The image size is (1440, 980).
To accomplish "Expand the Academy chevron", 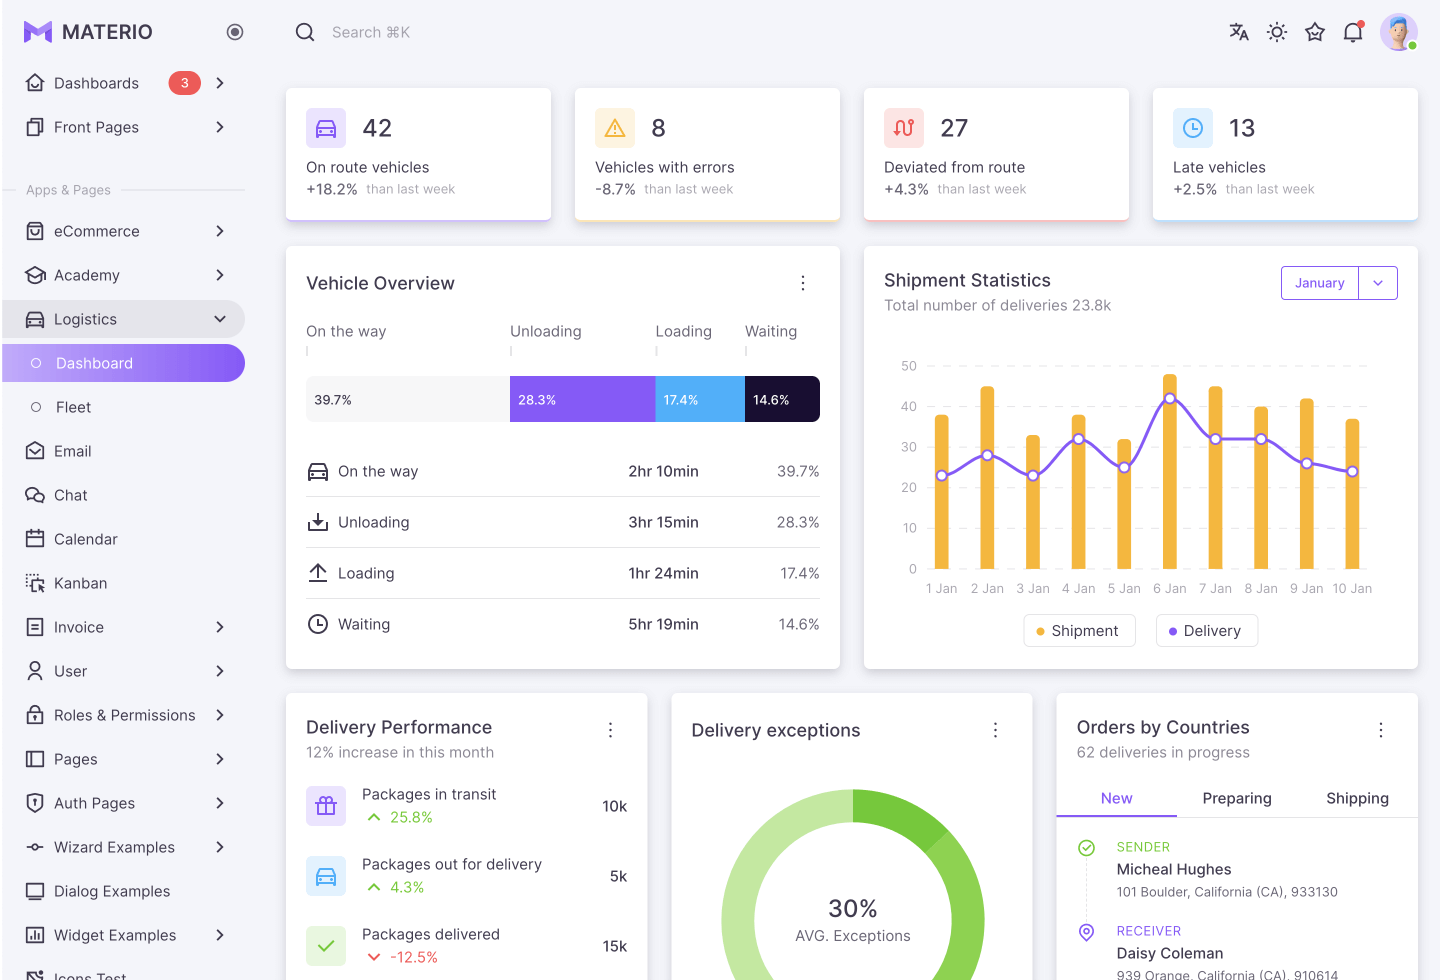I will point(220,275).
